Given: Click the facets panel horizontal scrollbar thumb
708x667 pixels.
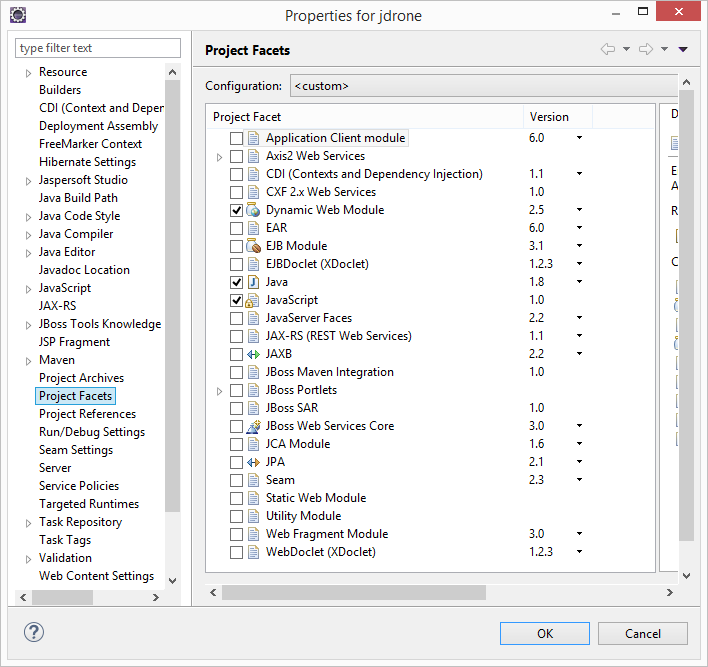Looking at the screenshot, I should 354,592.
